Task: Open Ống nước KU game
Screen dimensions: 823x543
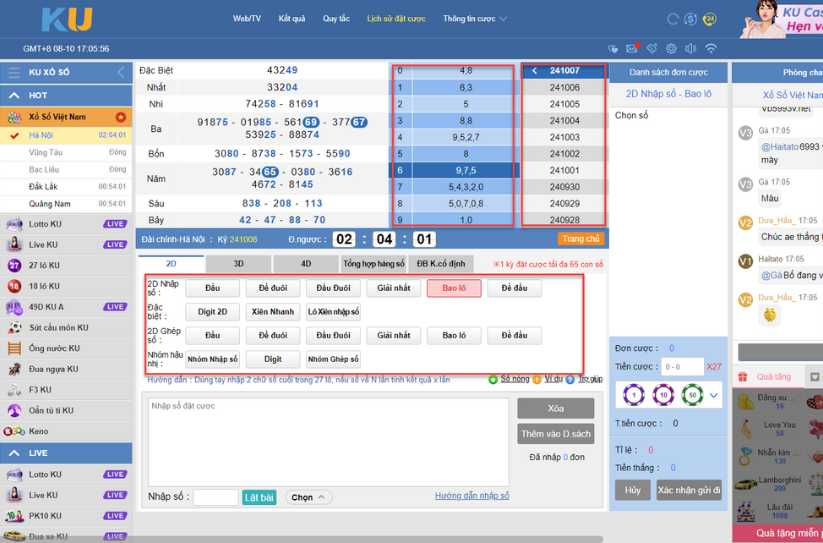Action: [x=66, y=348]
